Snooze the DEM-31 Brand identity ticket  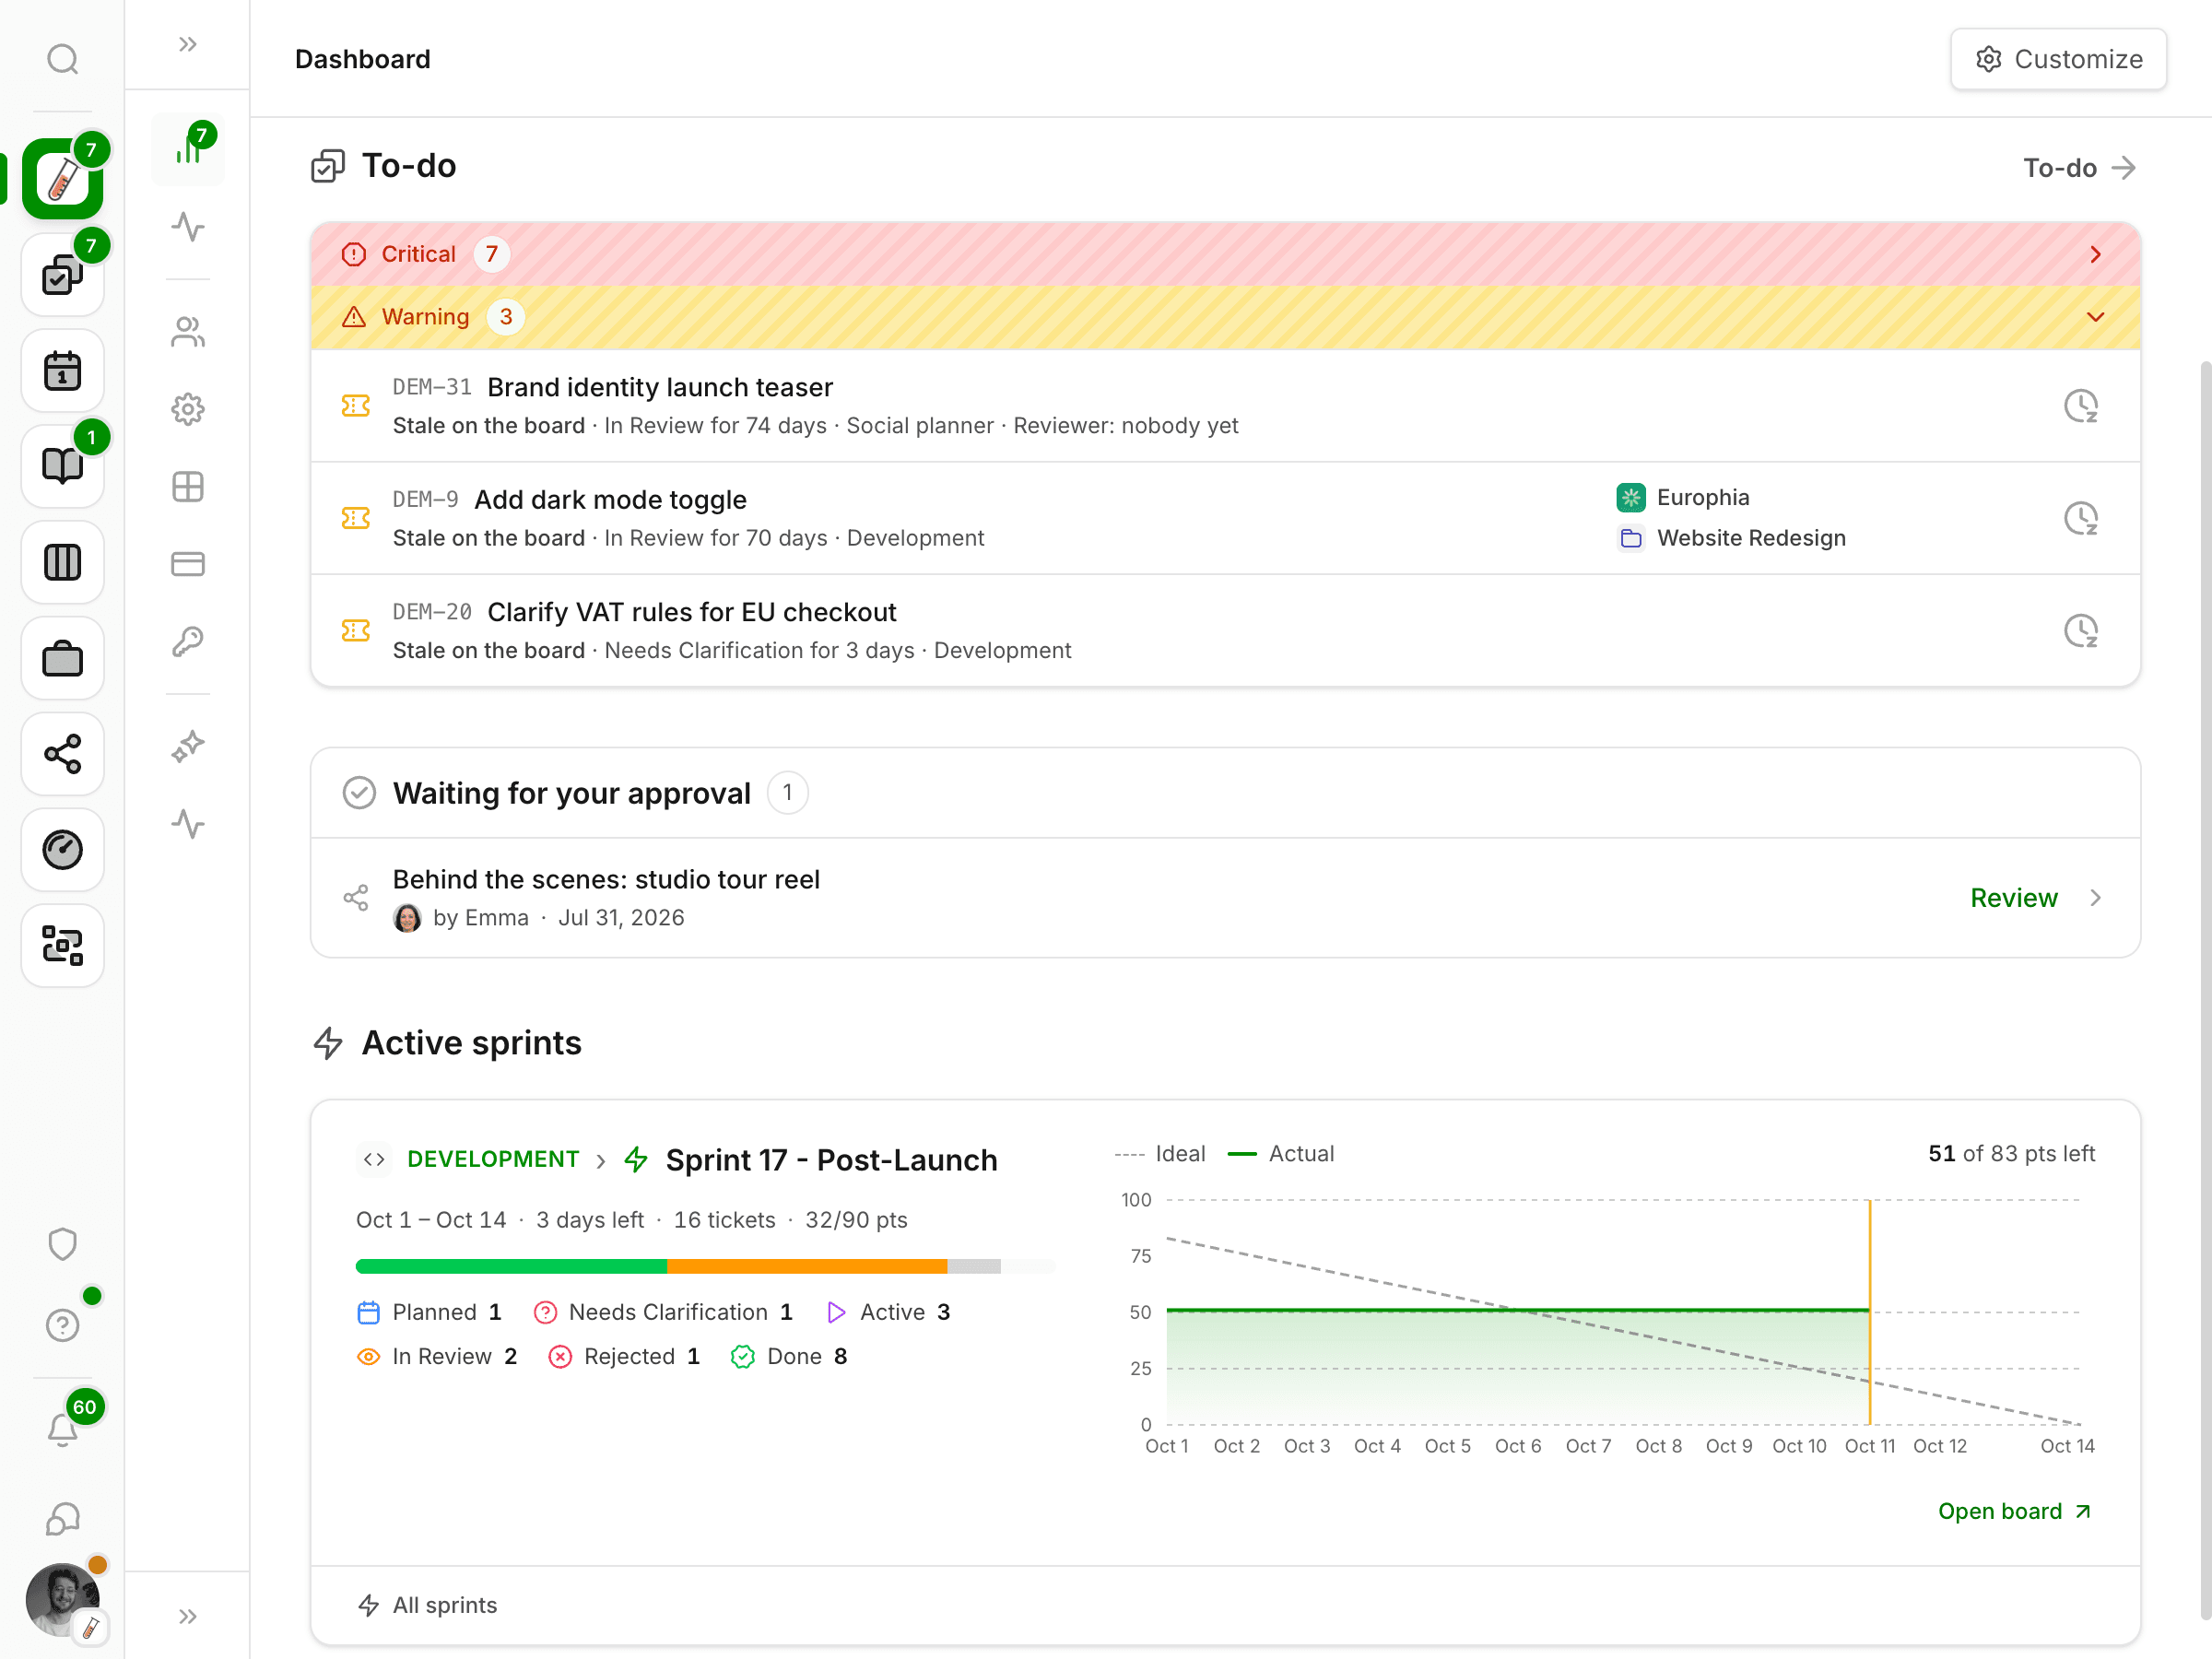click(2081, 406)
